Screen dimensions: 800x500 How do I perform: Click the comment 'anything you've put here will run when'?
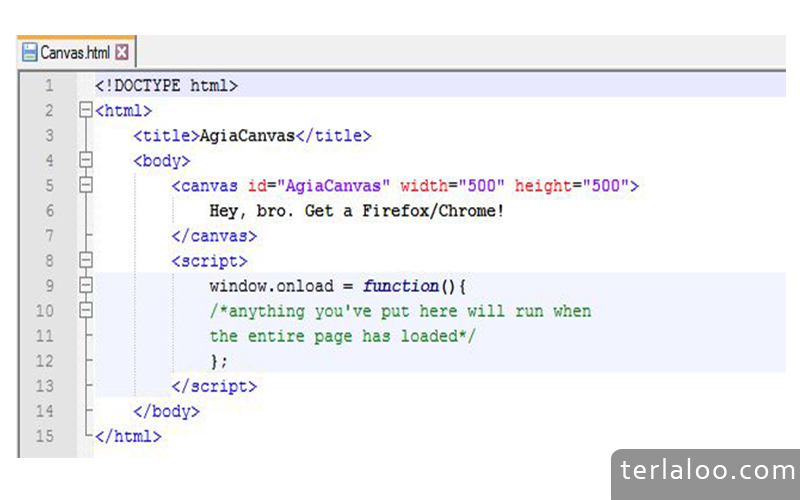[401, 311]
